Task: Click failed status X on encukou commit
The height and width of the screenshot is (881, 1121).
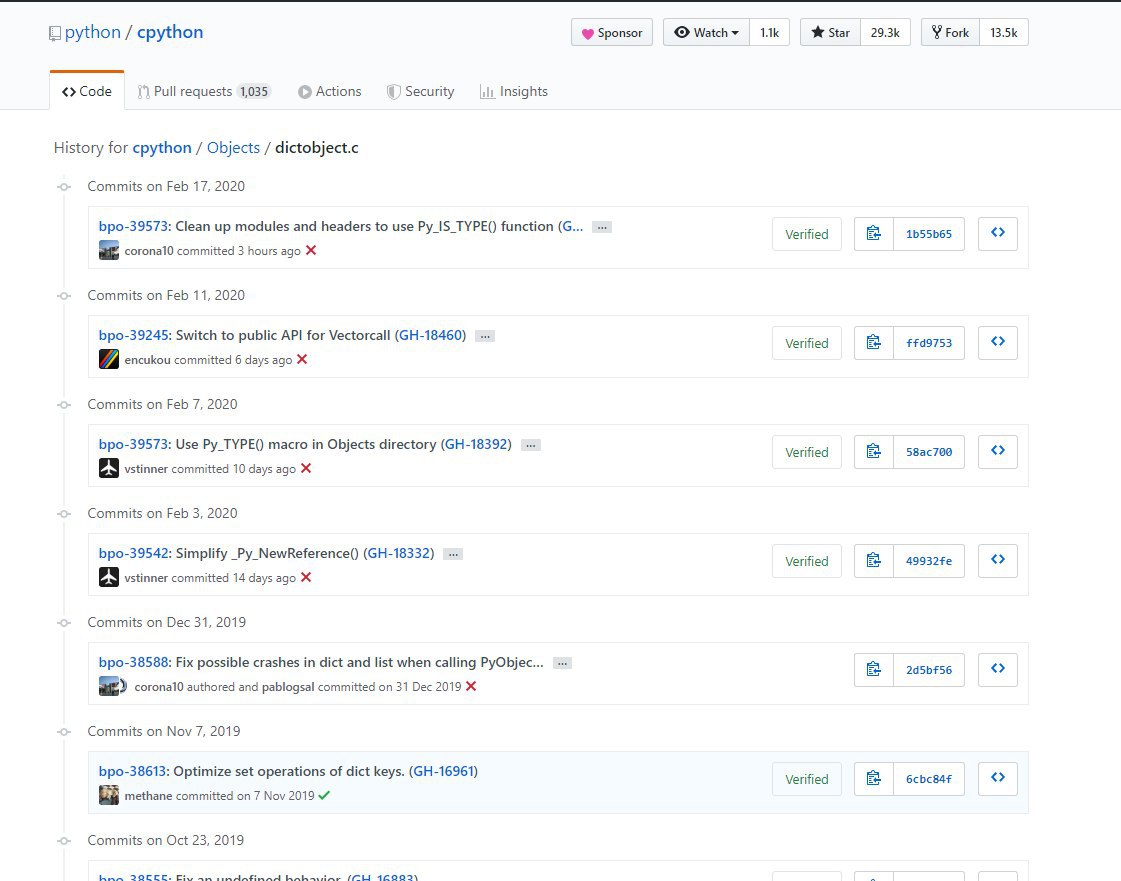Action: [x=302, y=360]
